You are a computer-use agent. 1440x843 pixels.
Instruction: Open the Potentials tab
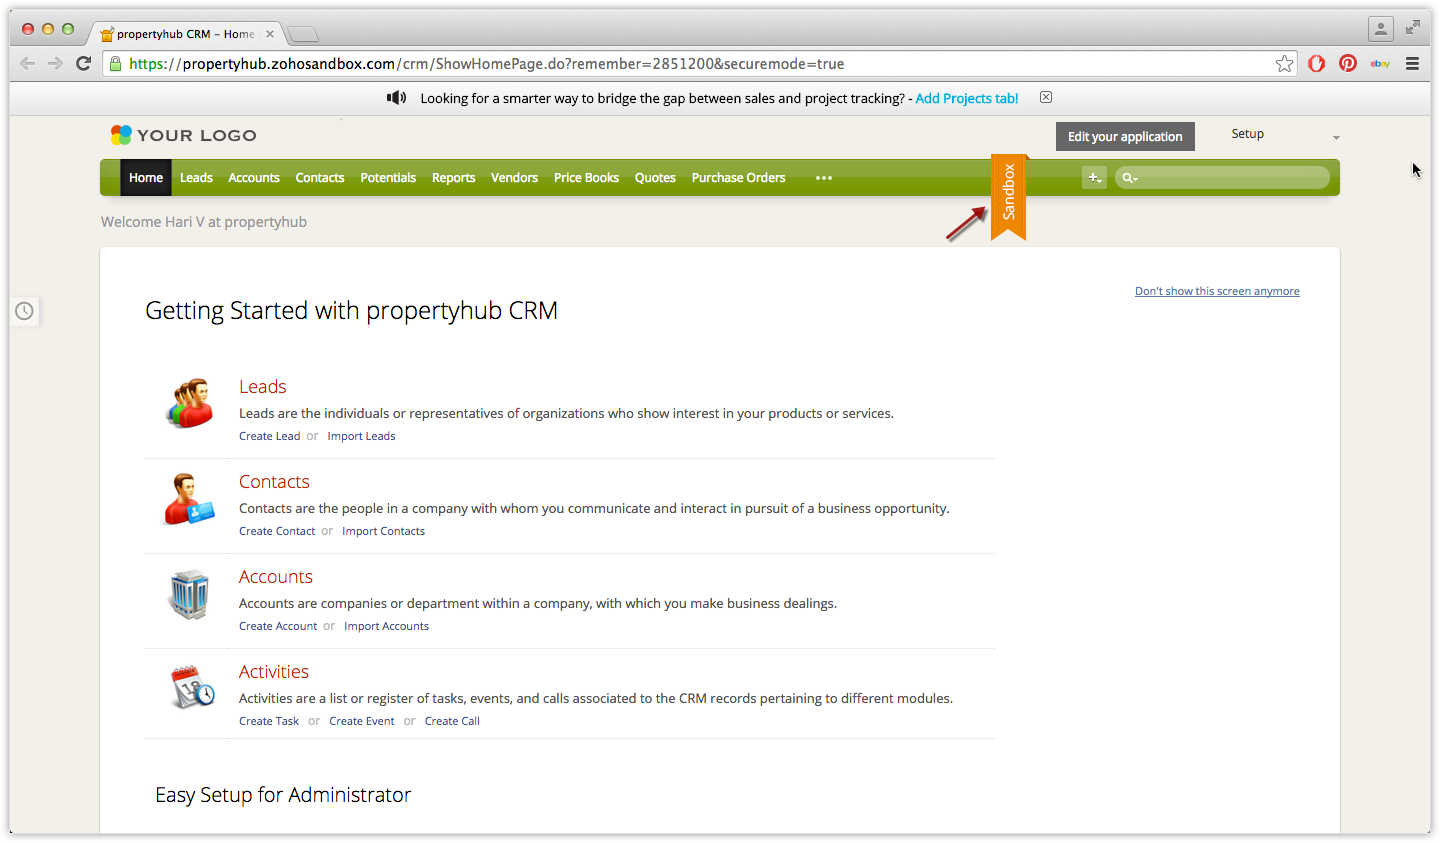(388, 178)
